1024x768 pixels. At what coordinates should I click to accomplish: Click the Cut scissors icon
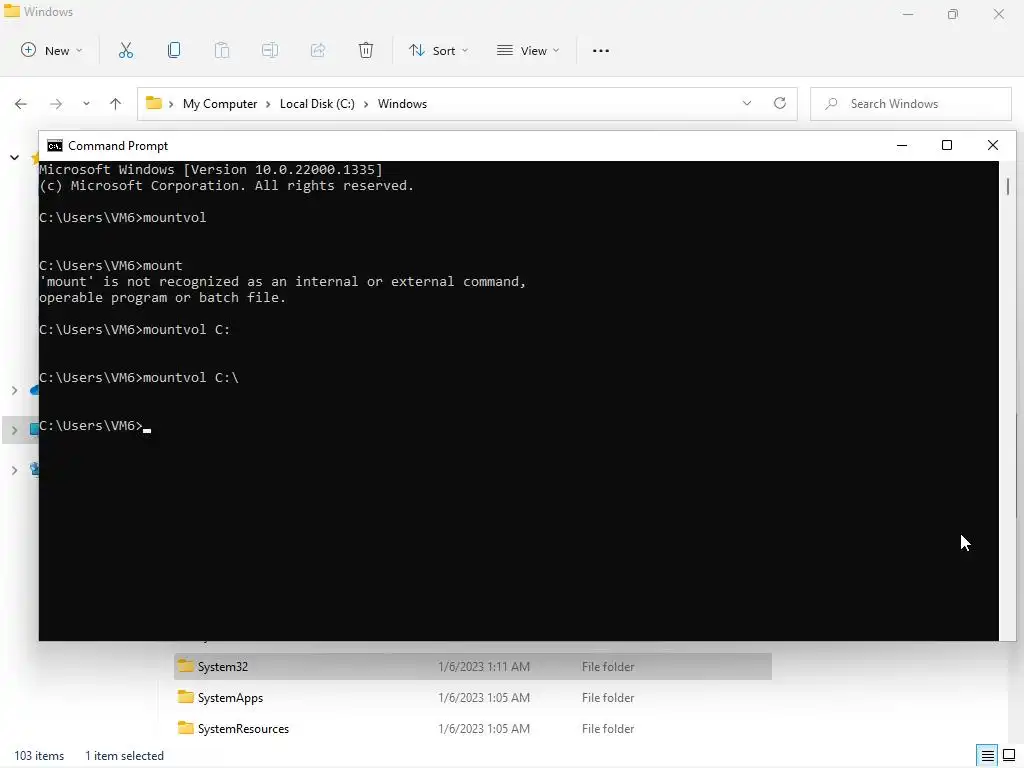coord(126,51)
